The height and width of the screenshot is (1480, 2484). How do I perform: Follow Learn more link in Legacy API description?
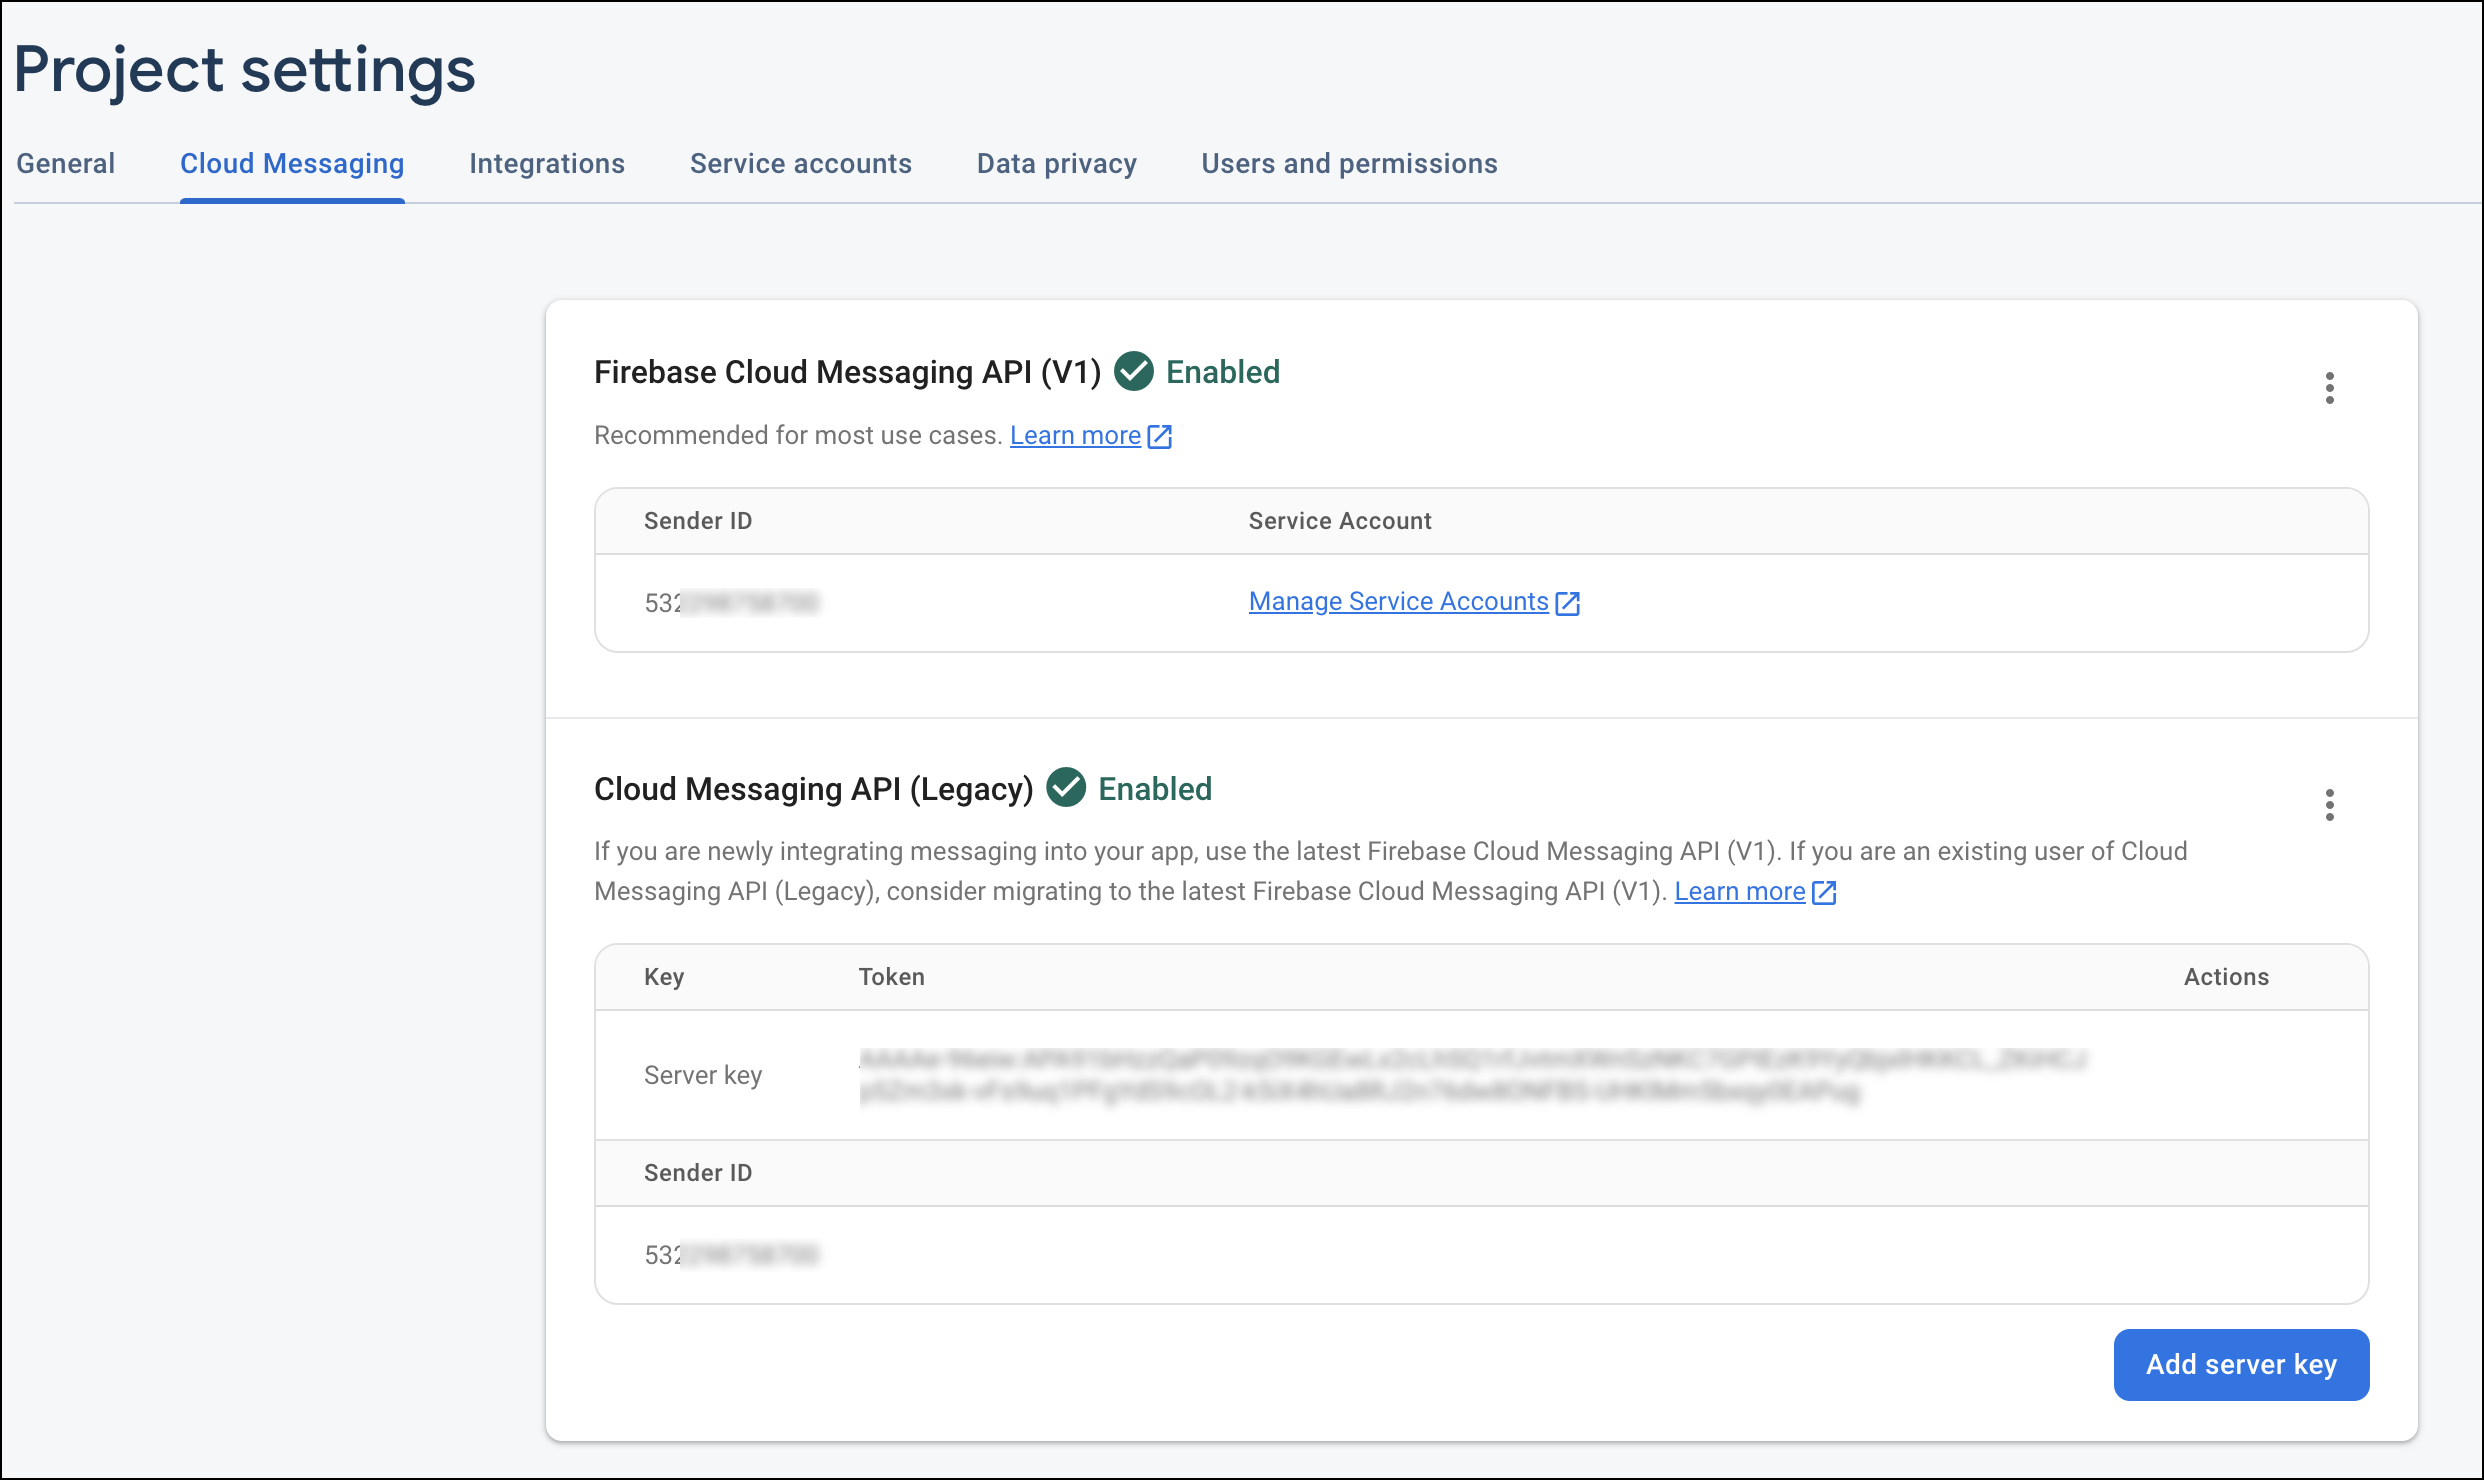click(1739, 892)
